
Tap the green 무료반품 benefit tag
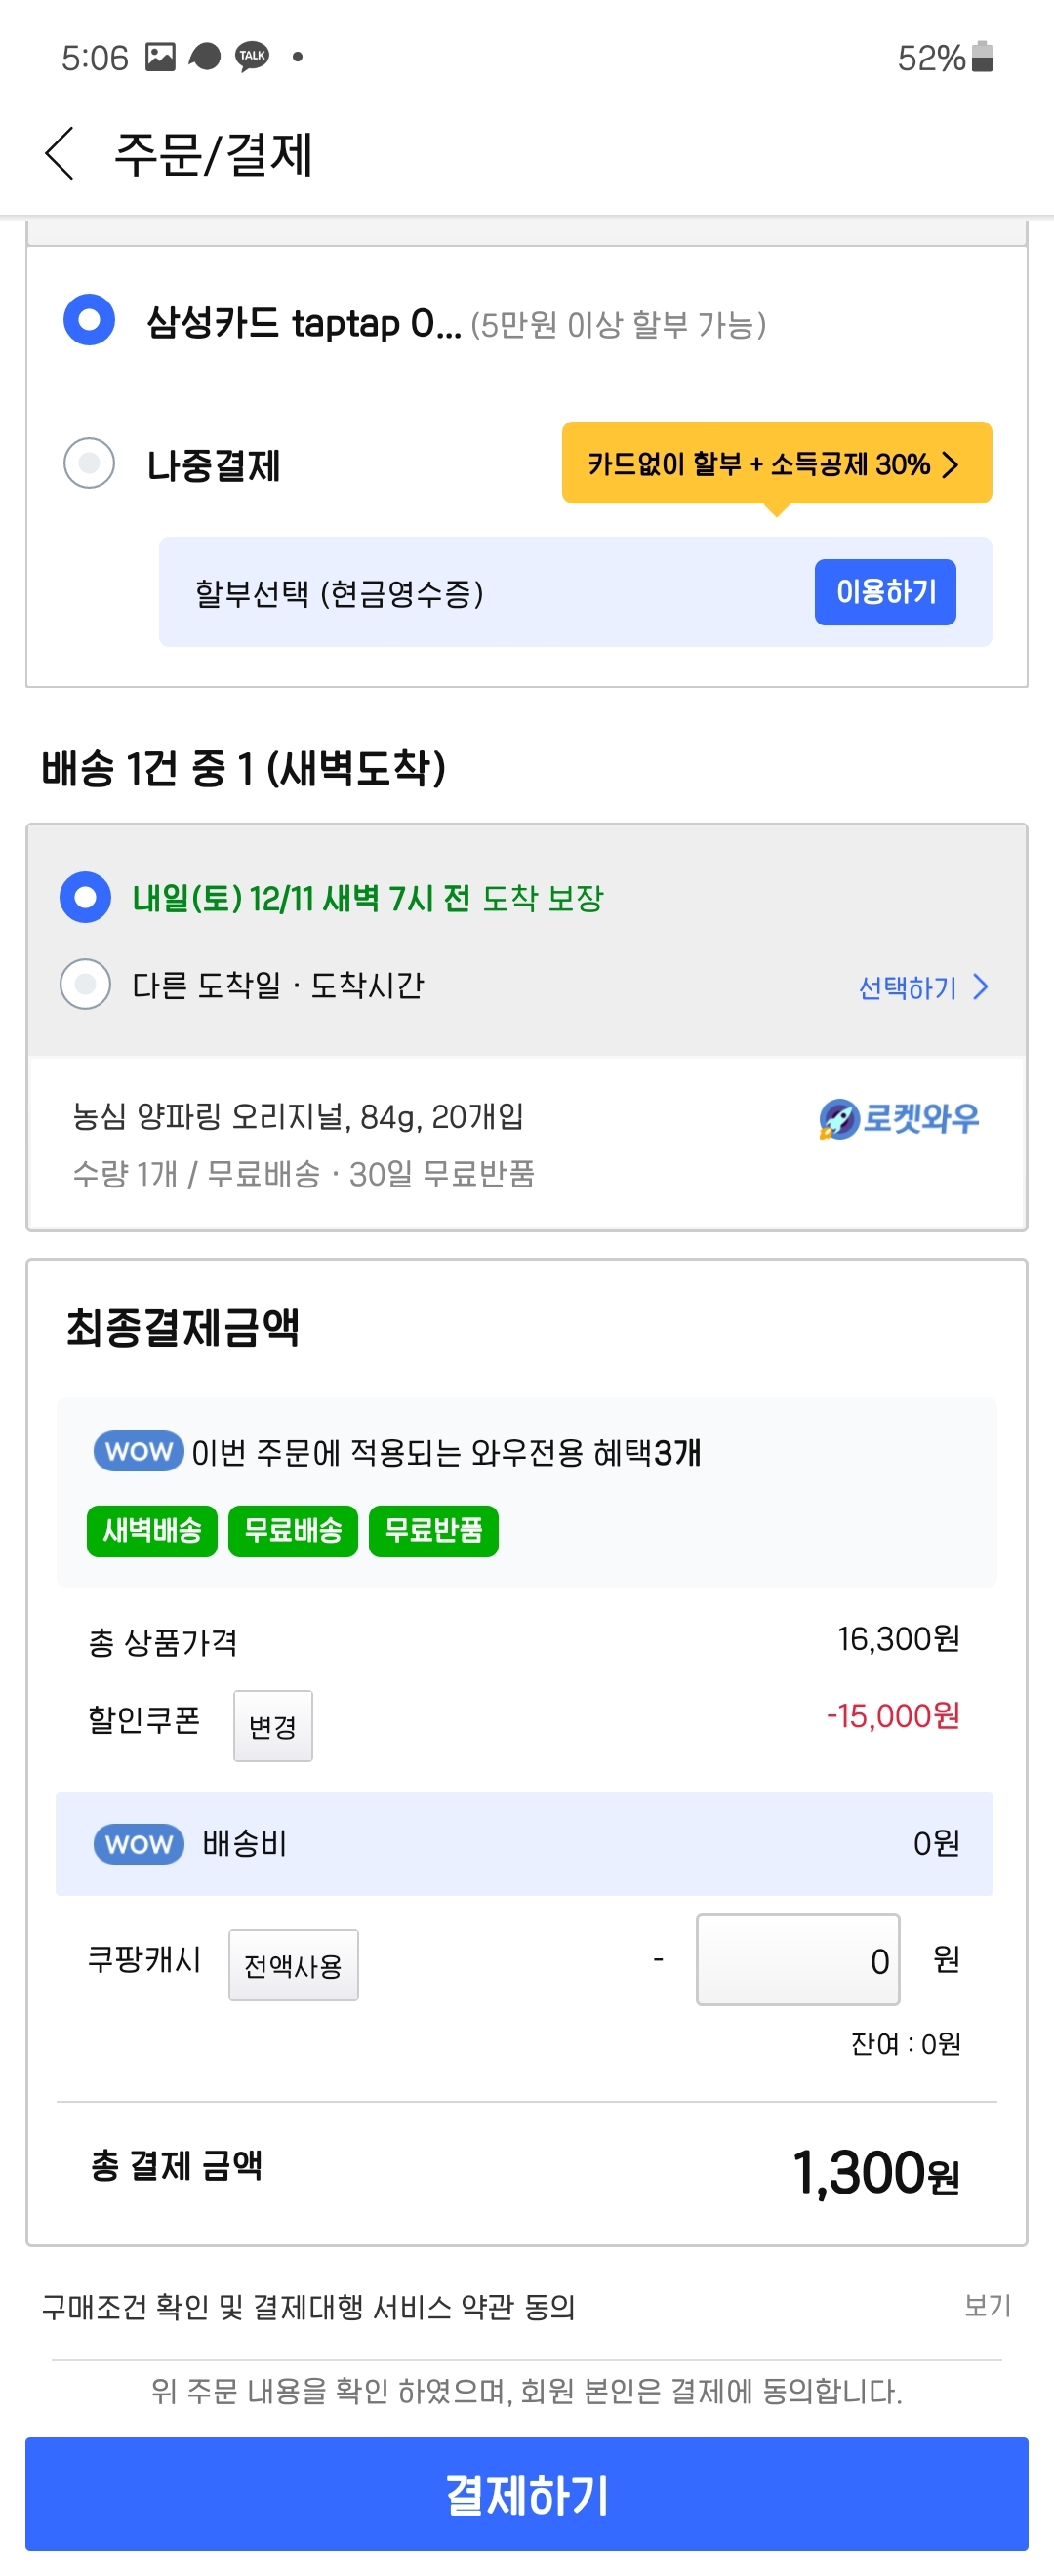[x=434, y=1530]
